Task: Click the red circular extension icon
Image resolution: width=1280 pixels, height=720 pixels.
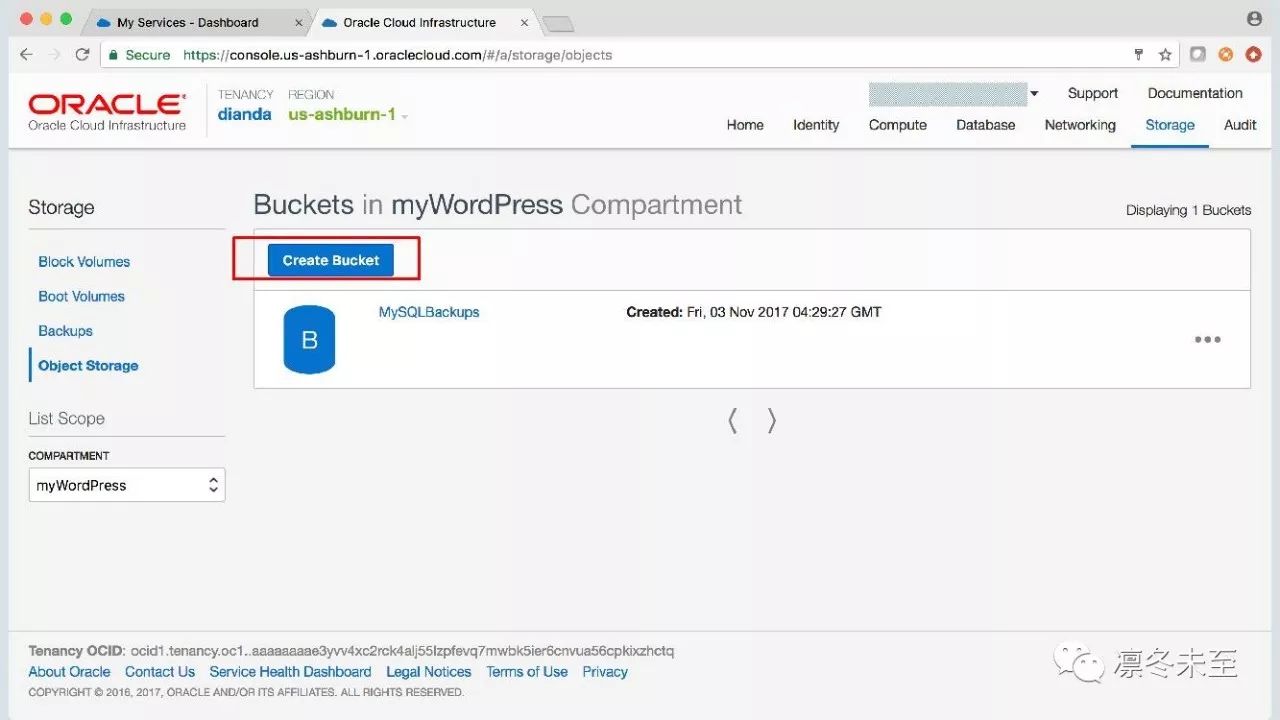Action: tap(1253, 55)
